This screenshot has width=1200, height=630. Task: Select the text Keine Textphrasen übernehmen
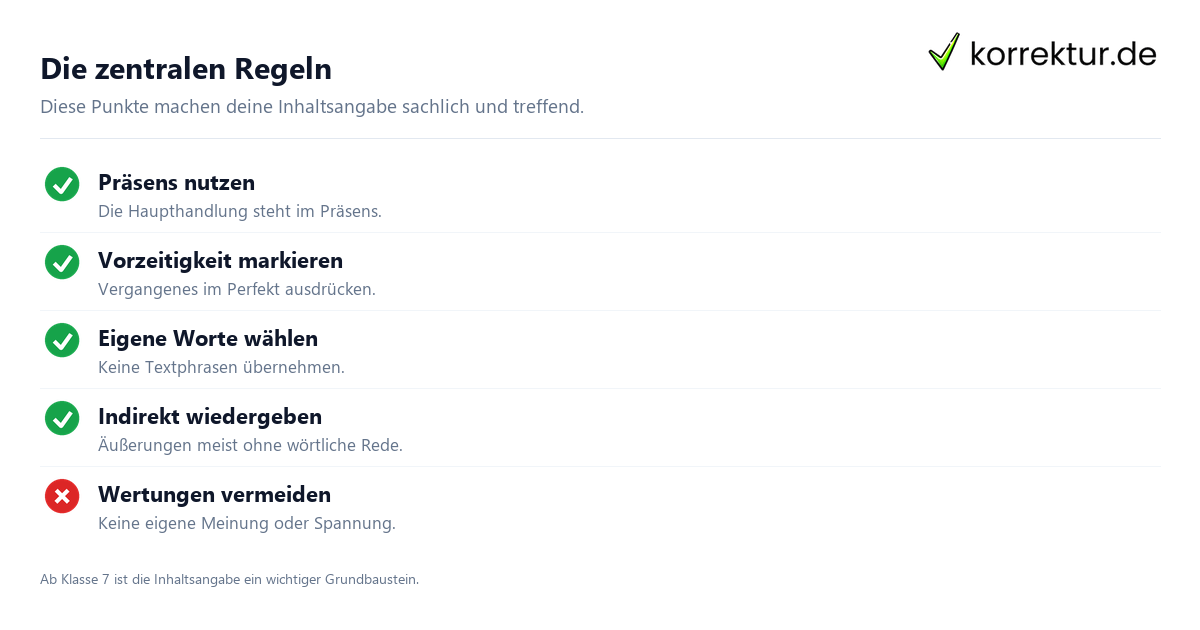[221, 368]
